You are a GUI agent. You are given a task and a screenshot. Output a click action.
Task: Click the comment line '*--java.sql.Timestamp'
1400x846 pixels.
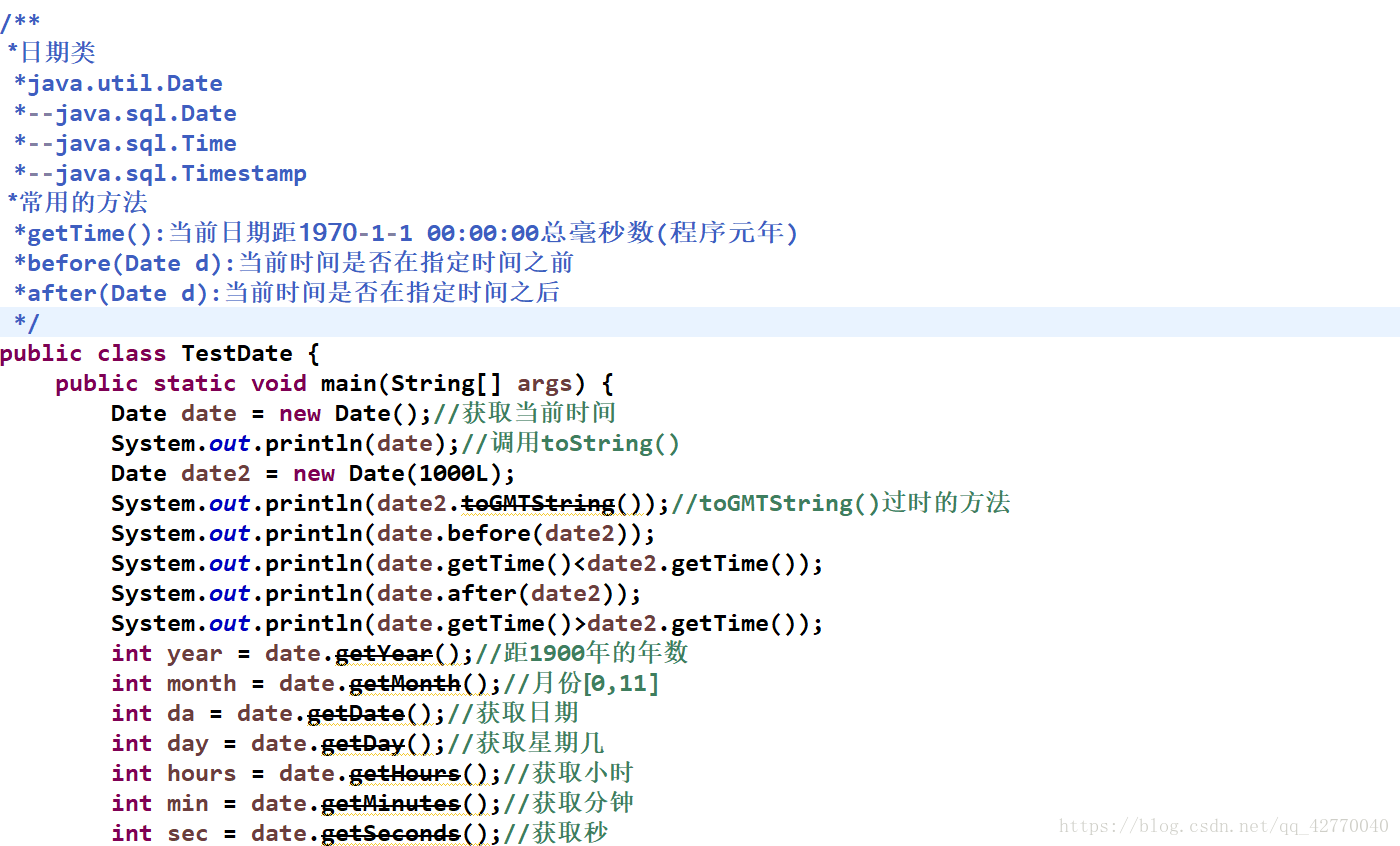click(x=160, y=174)
